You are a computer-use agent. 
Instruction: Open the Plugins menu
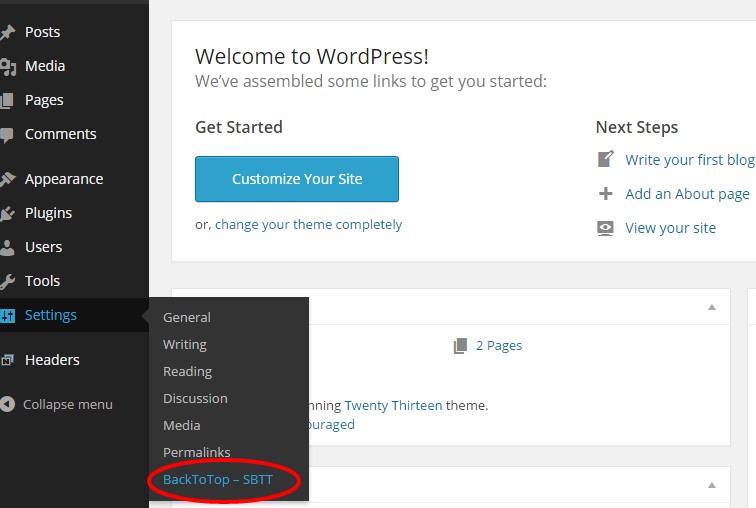point(48,214)
